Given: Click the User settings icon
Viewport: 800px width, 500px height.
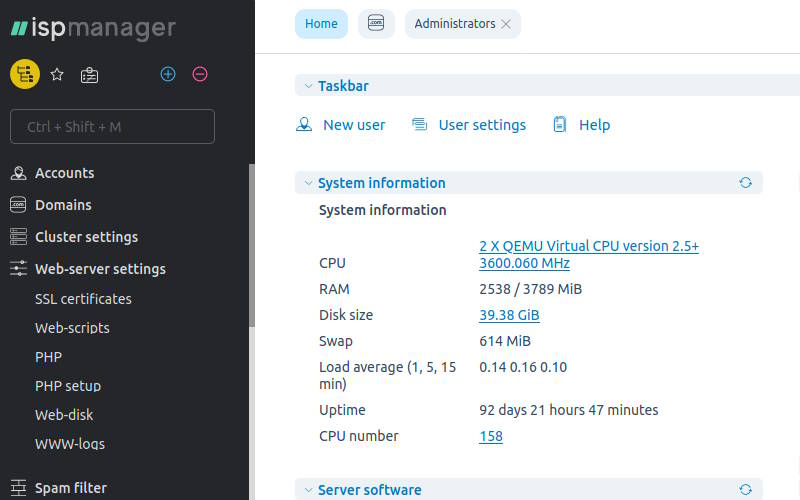Looking at the screenshot, I should click(419, 124).
